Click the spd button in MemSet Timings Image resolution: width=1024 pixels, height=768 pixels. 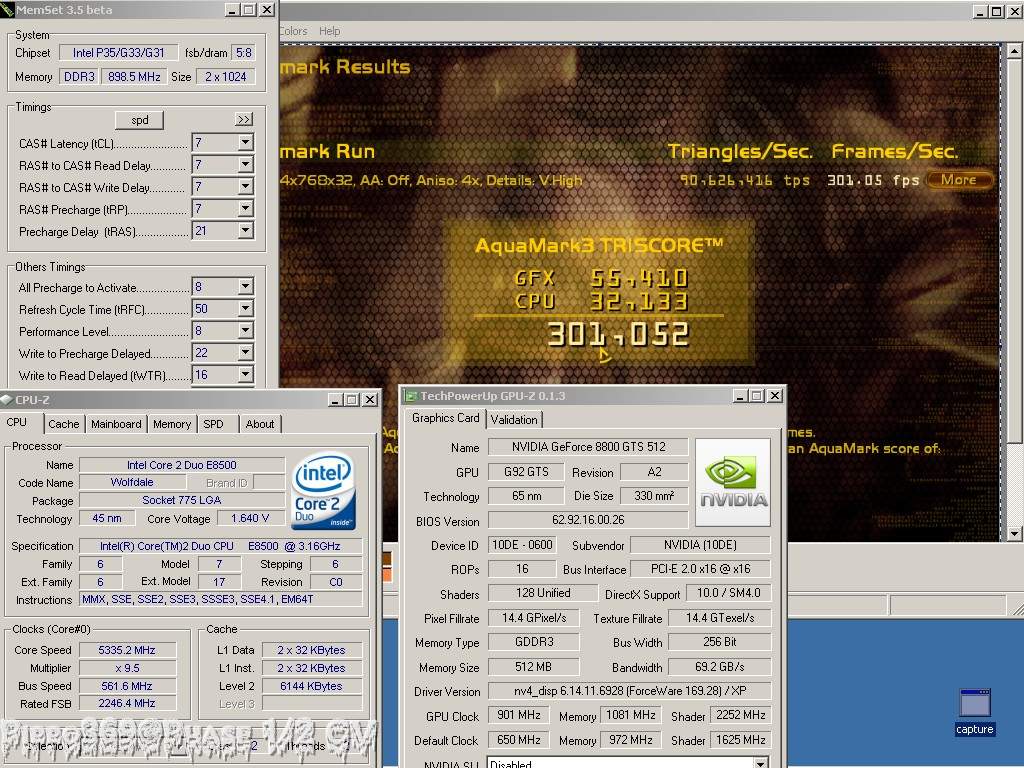click(x=140, y=120)
